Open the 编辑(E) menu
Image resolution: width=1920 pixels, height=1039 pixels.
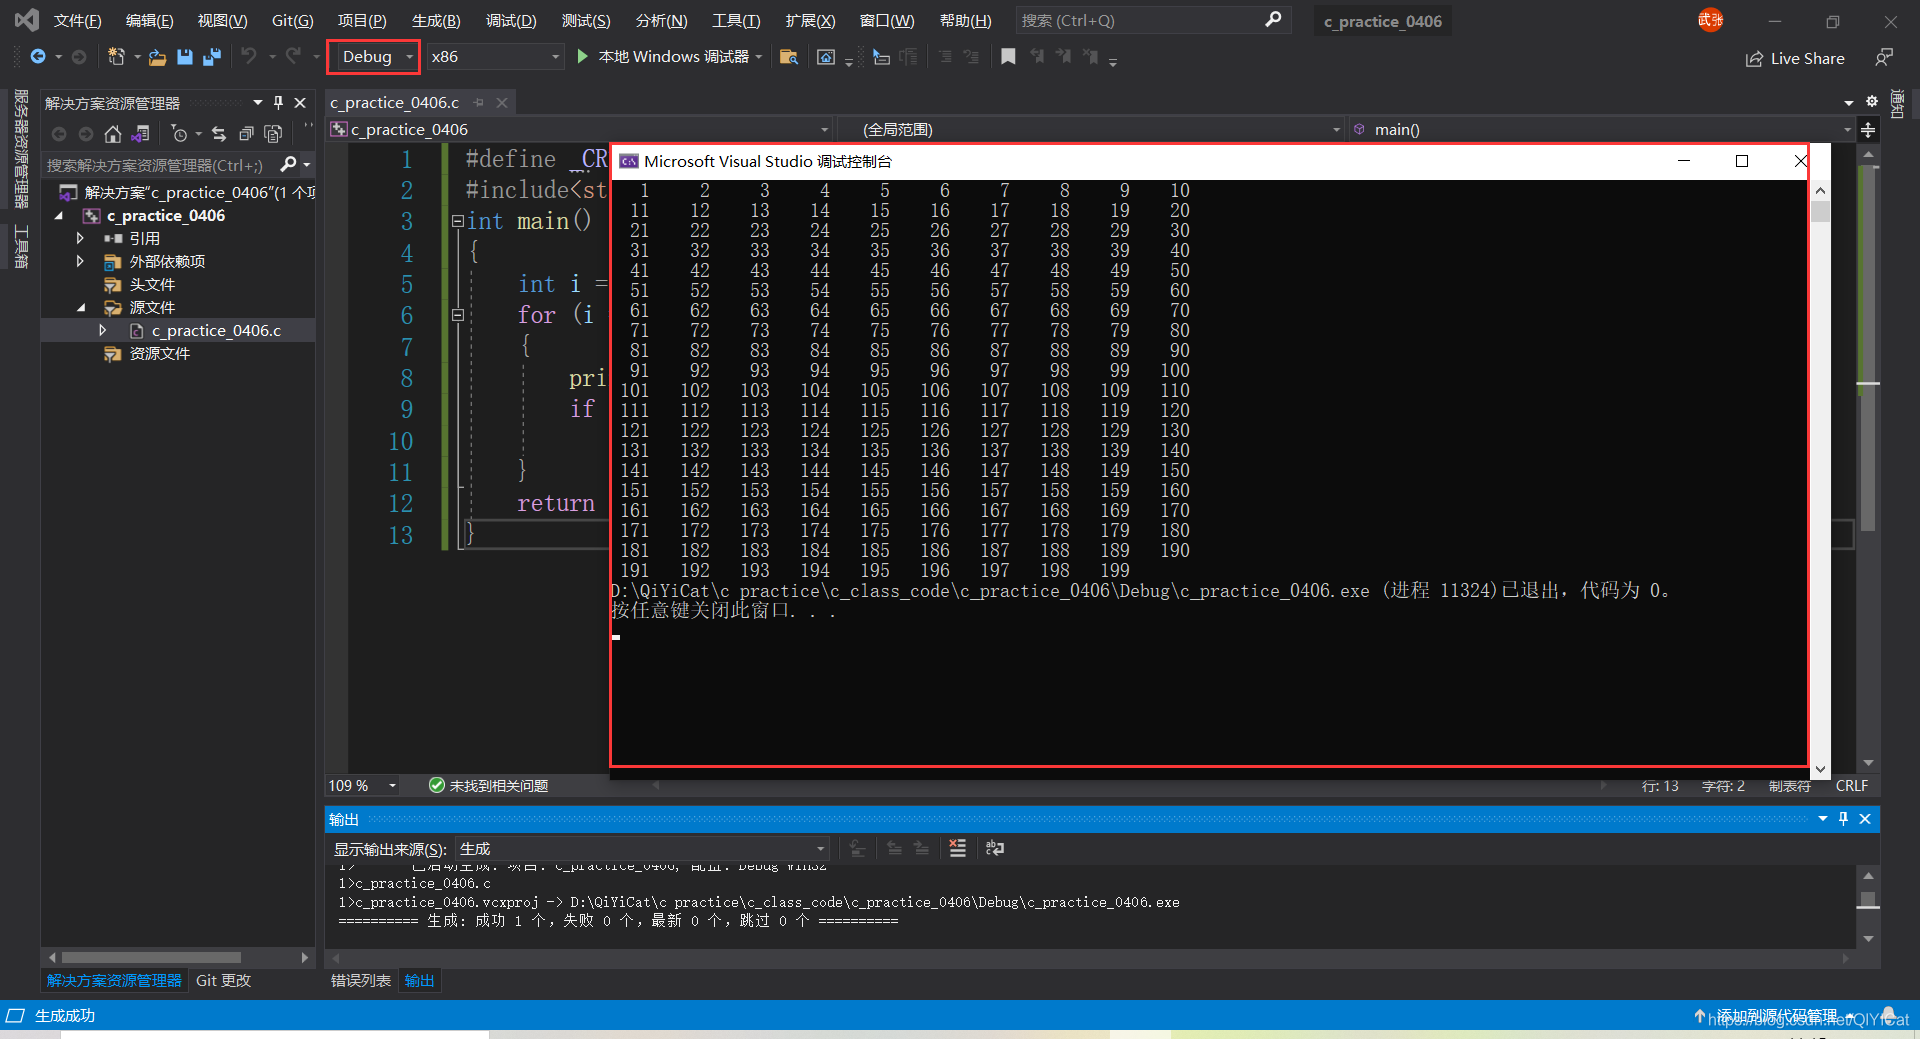[150, 21]
